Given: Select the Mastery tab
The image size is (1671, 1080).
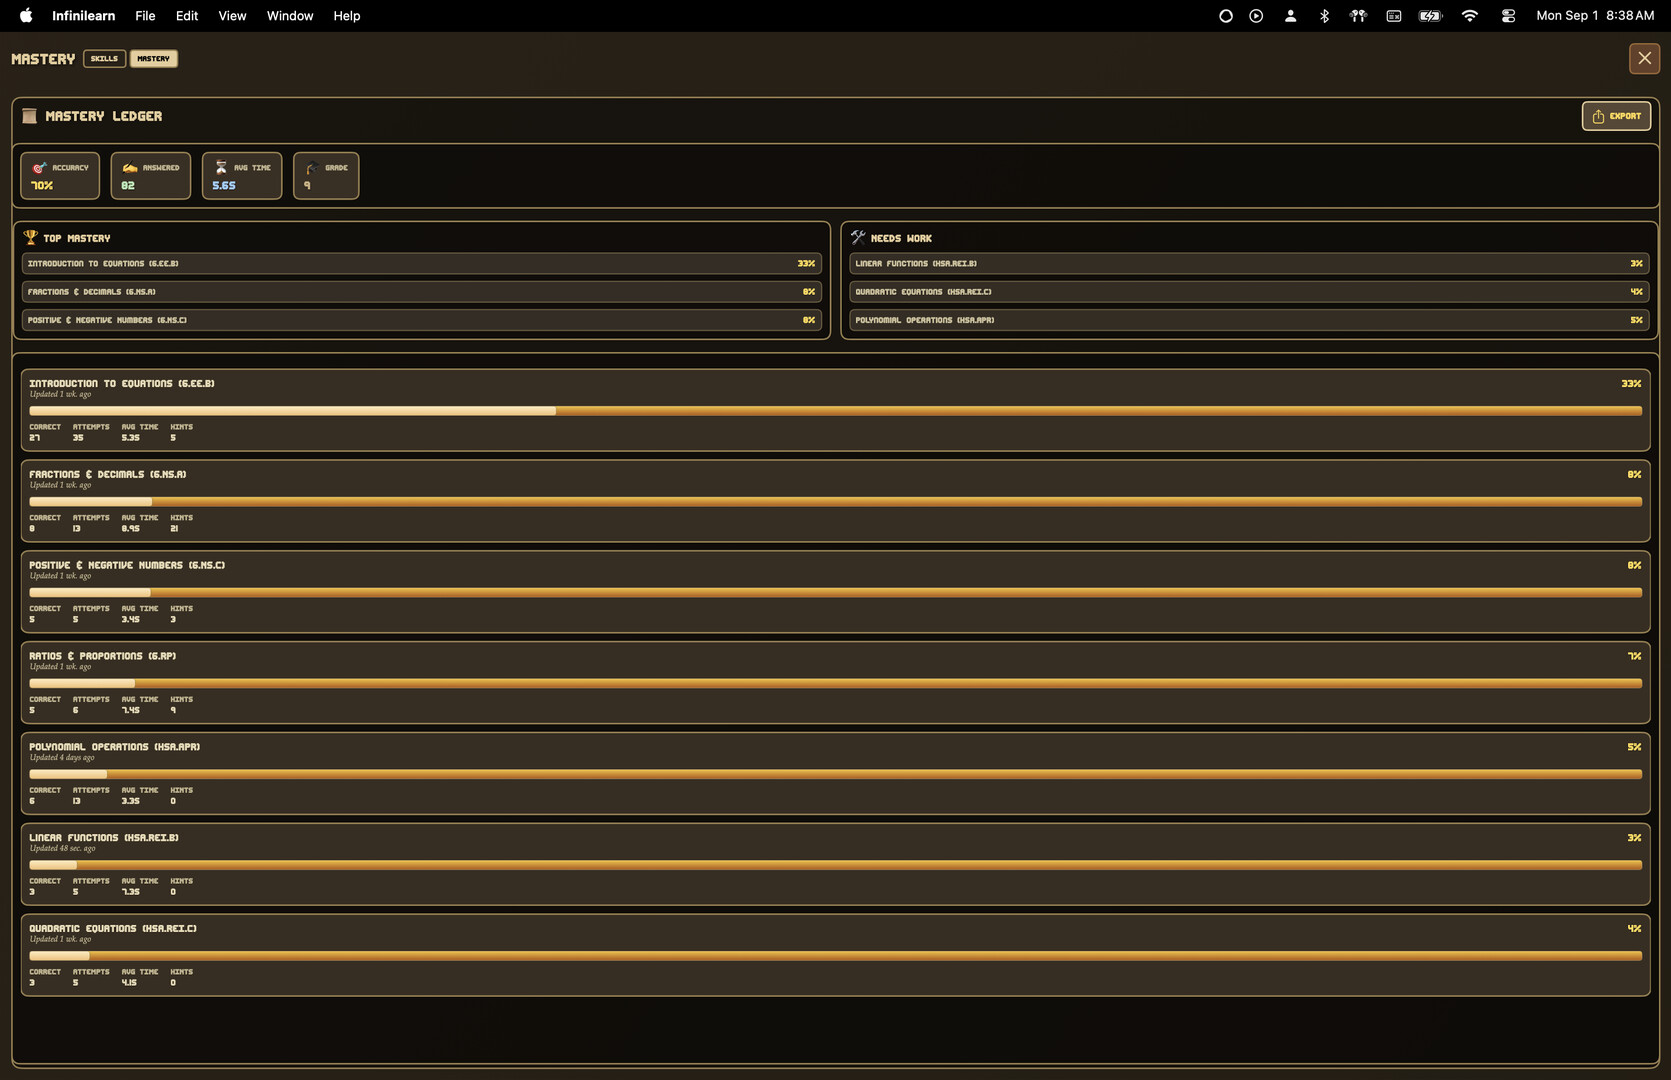Looking at the screenshot, I should point(153,58).
